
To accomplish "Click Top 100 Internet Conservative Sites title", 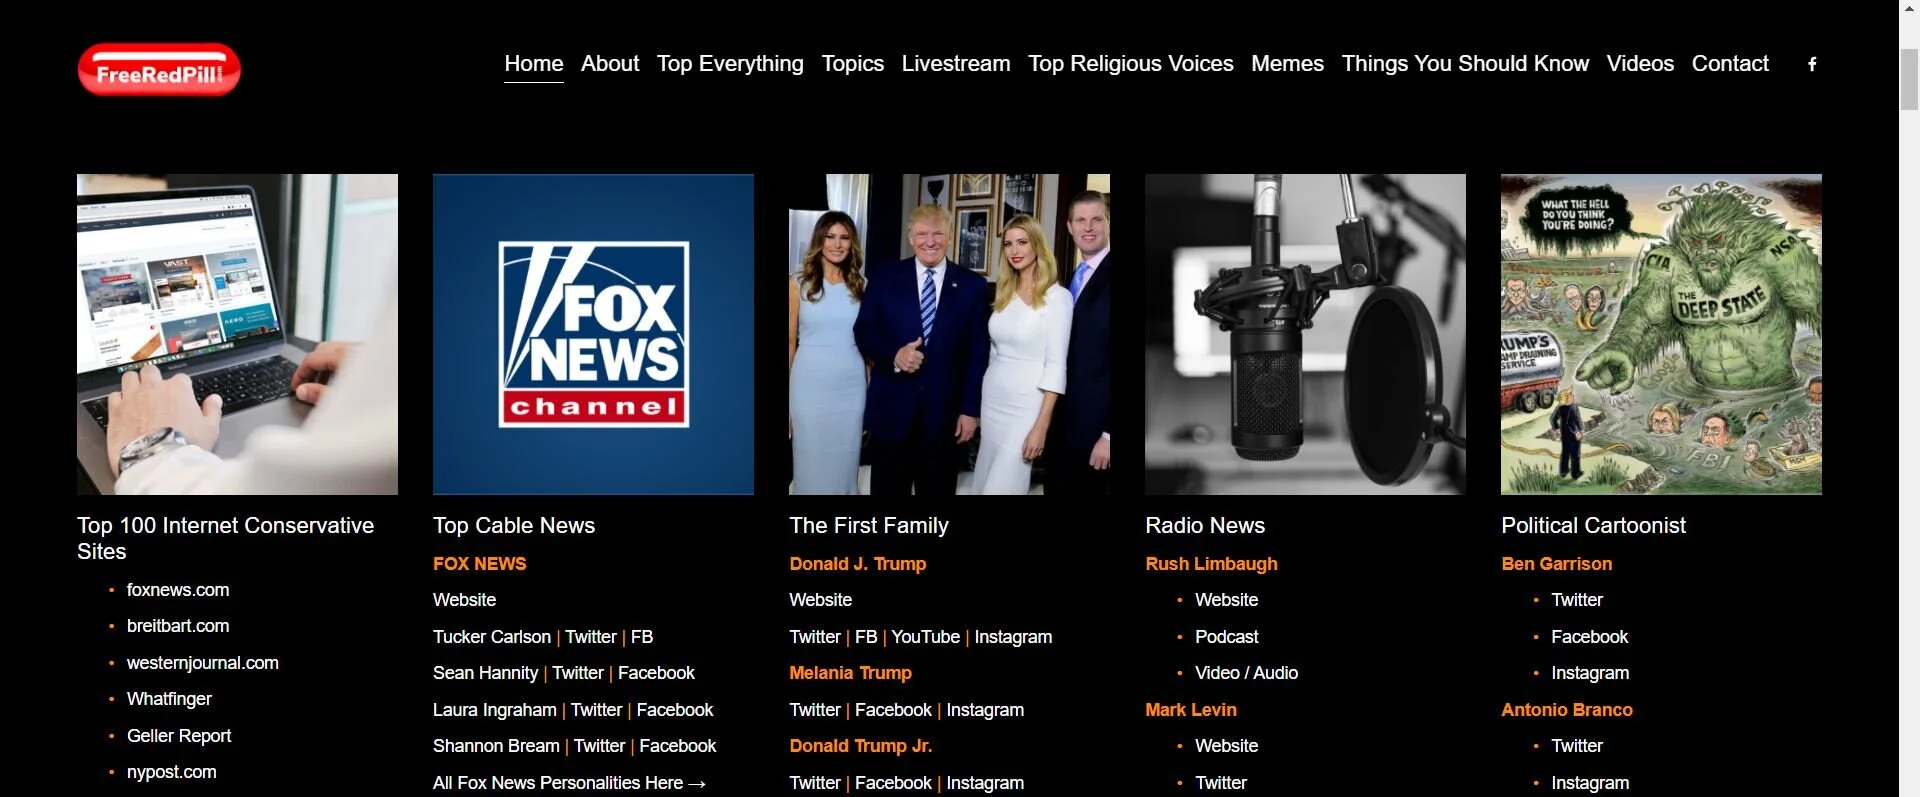I will coord(226,538).
